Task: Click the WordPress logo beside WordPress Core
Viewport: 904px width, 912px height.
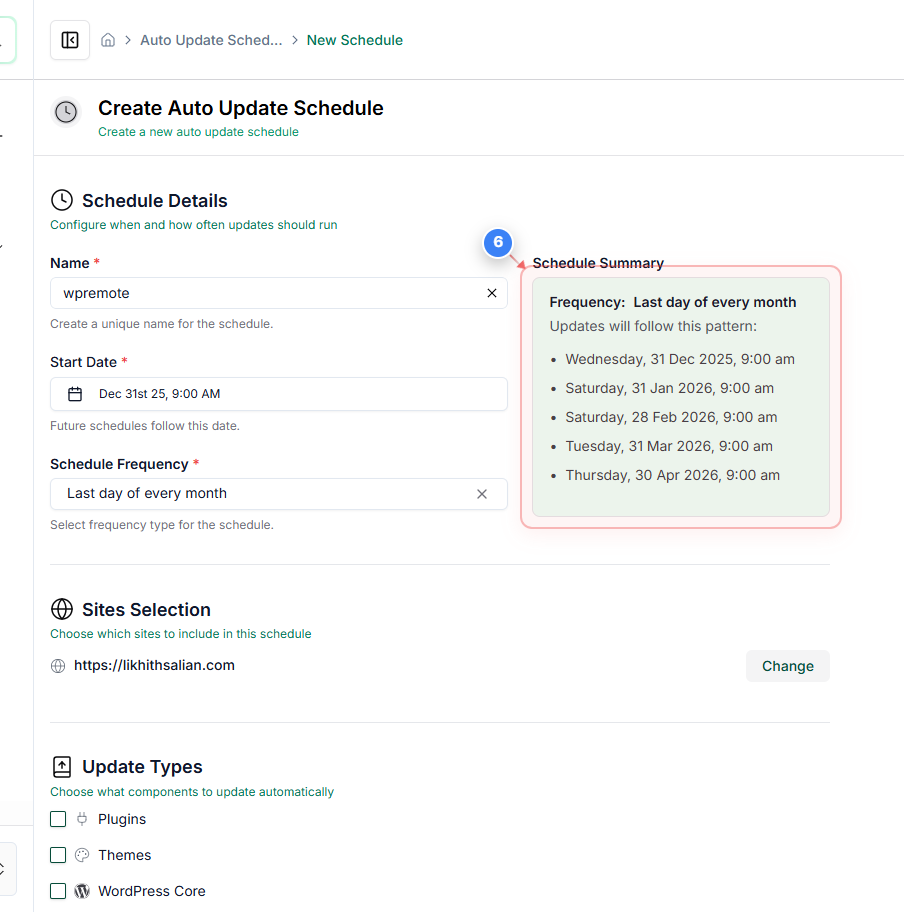Action: tap(82, 890)
